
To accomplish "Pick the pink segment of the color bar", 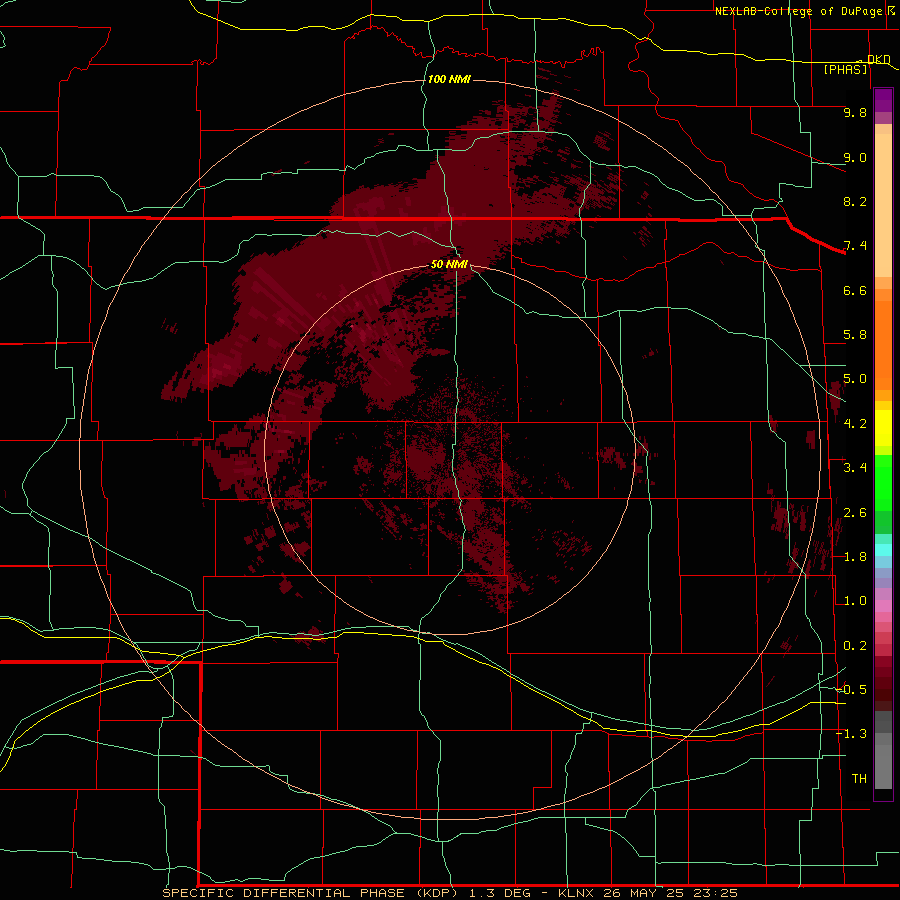I will click(883, 606).
